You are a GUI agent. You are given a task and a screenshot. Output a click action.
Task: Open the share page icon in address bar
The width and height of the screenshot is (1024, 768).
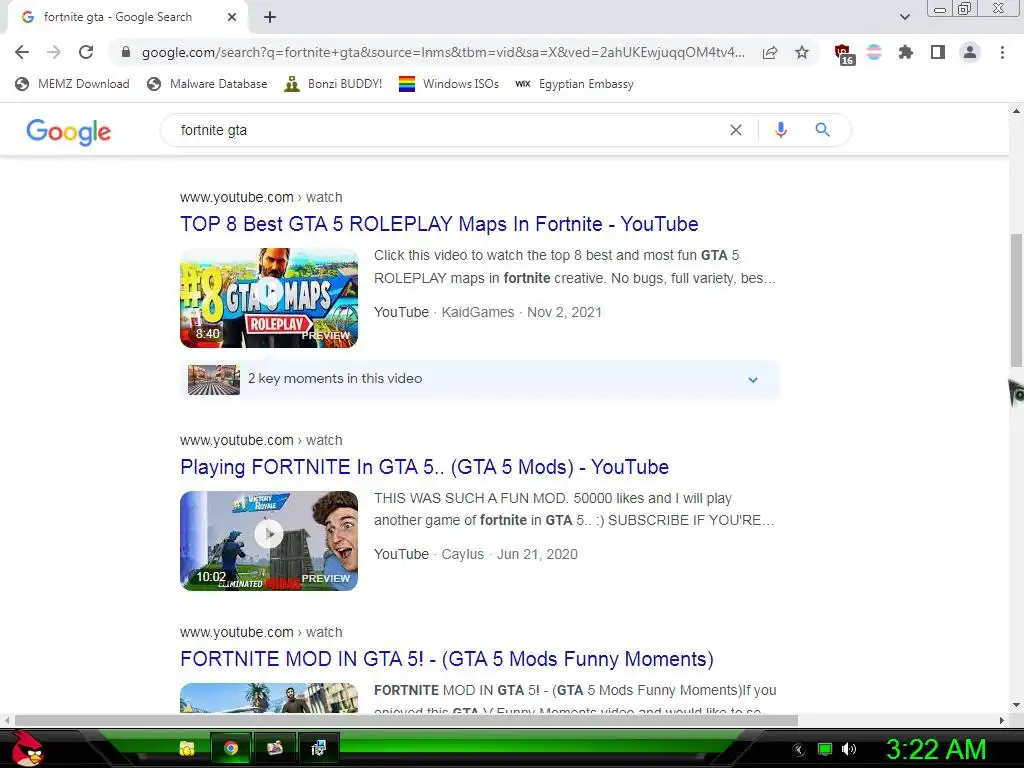coord(770,52)
